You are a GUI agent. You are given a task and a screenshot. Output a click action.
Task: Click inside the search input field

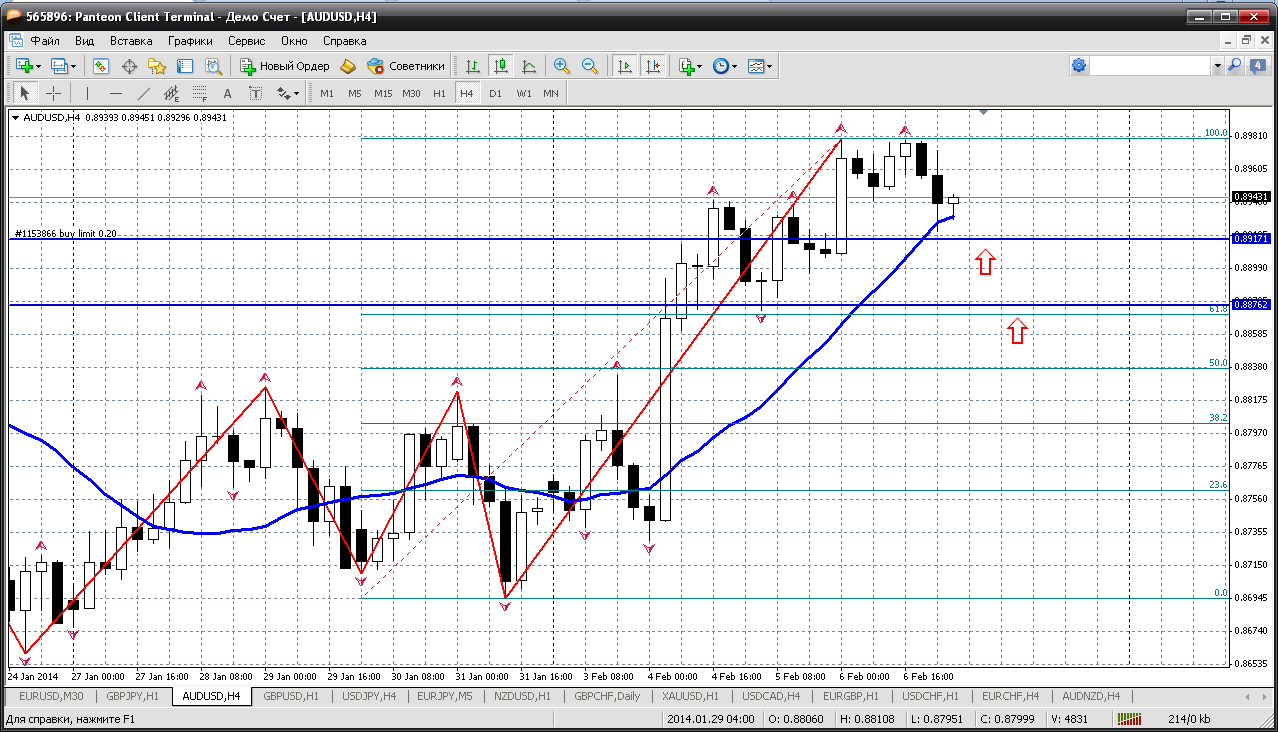1150,66
